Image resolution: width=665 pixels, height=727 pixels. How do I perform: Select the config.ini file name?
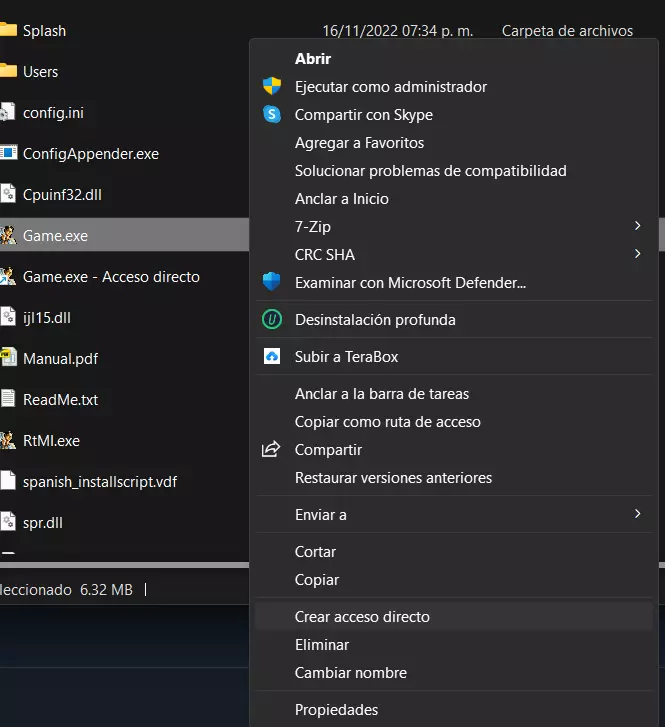pos(53,113)
